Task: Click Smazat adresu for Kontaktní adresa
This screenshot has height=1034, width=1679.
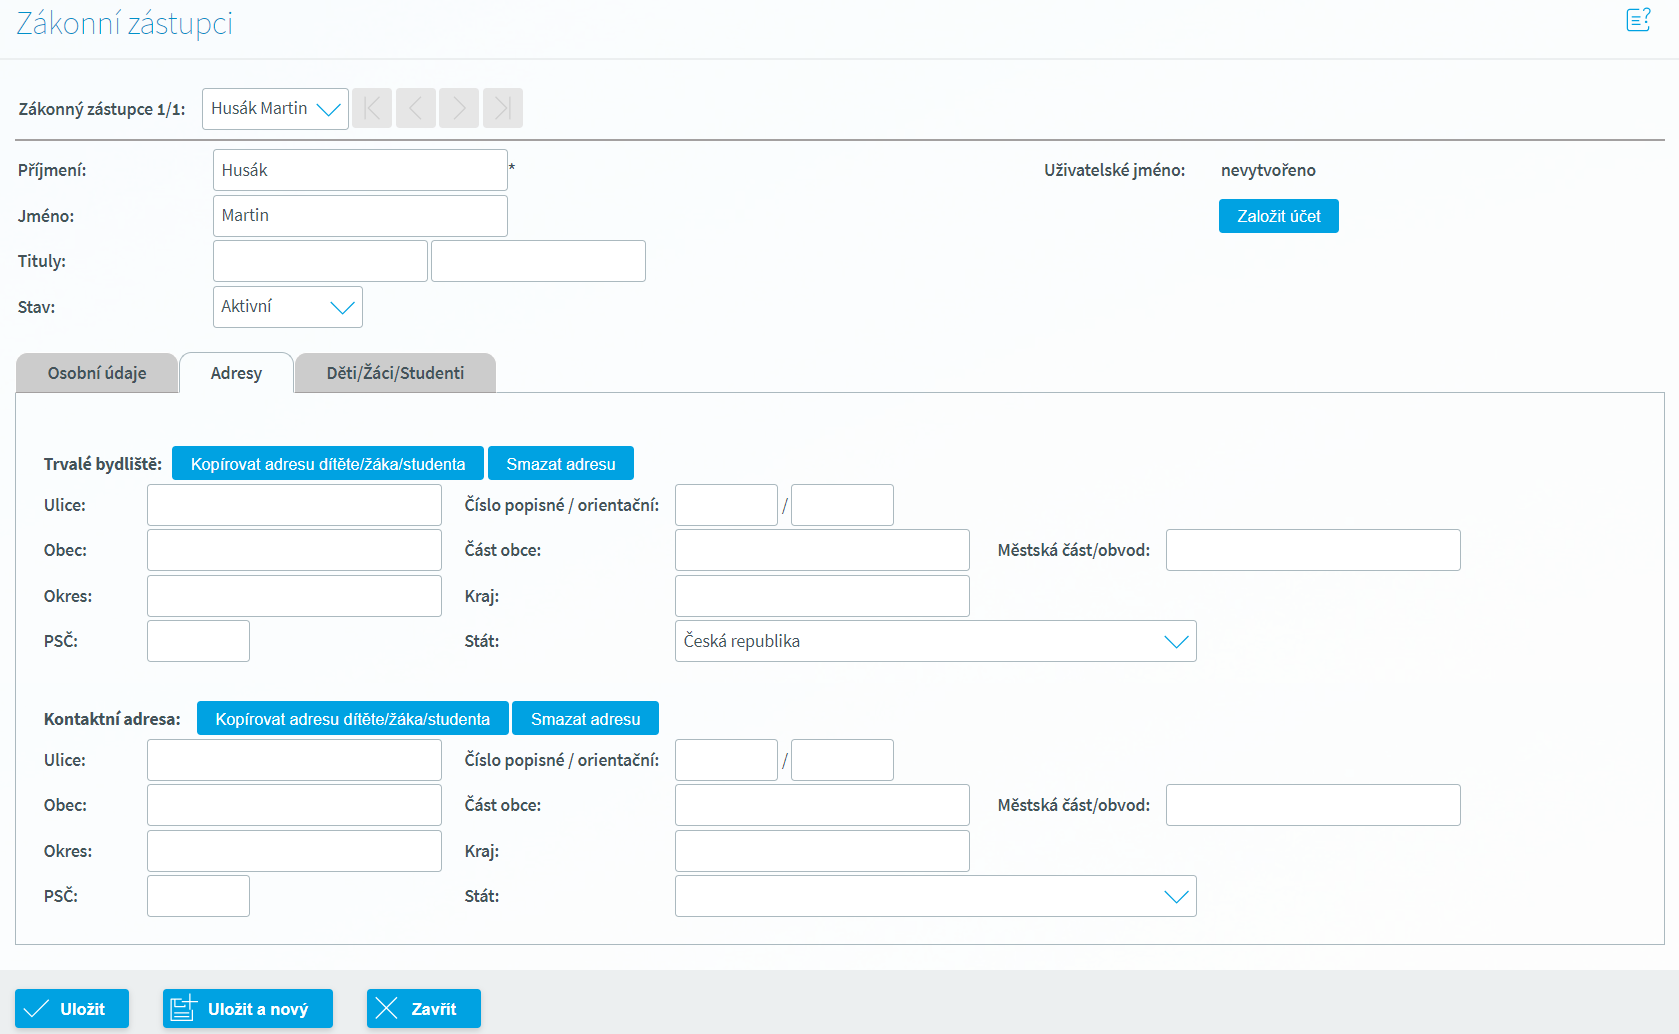Action: pyautogui.click(x=586, y=719)
